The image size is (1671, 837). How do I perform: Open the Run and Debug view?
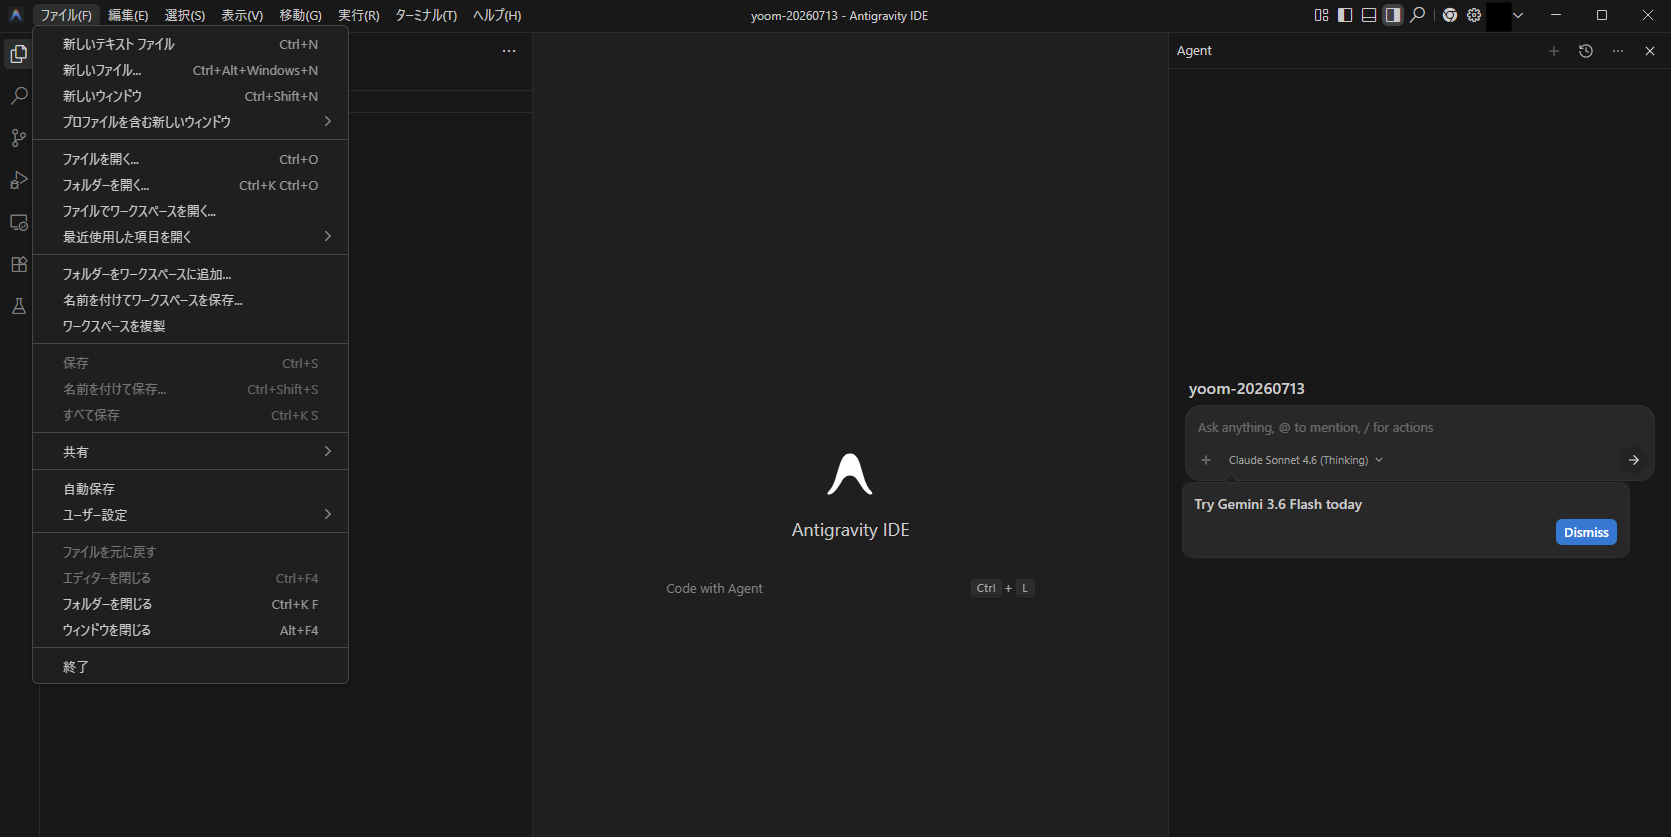point(18,180)
